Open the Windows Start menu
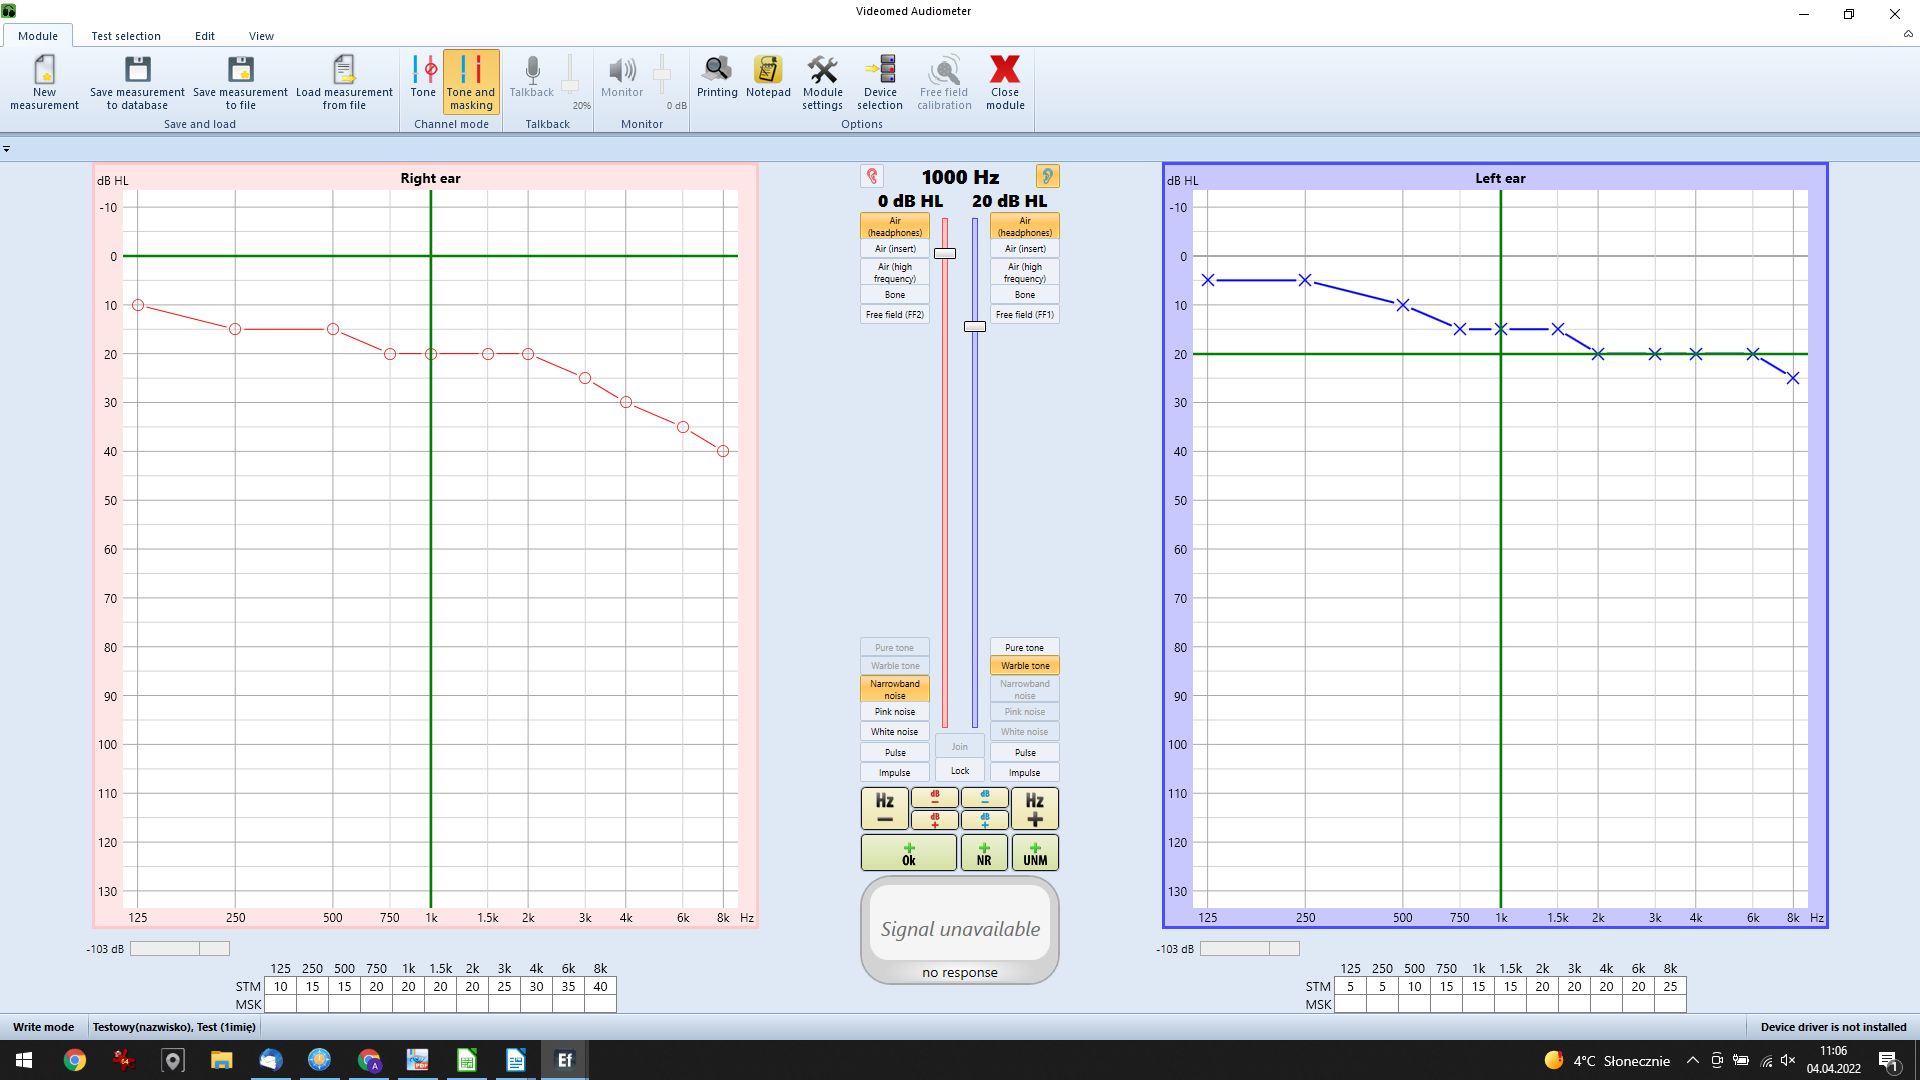1920x1080 pixels. (24, 1060)
